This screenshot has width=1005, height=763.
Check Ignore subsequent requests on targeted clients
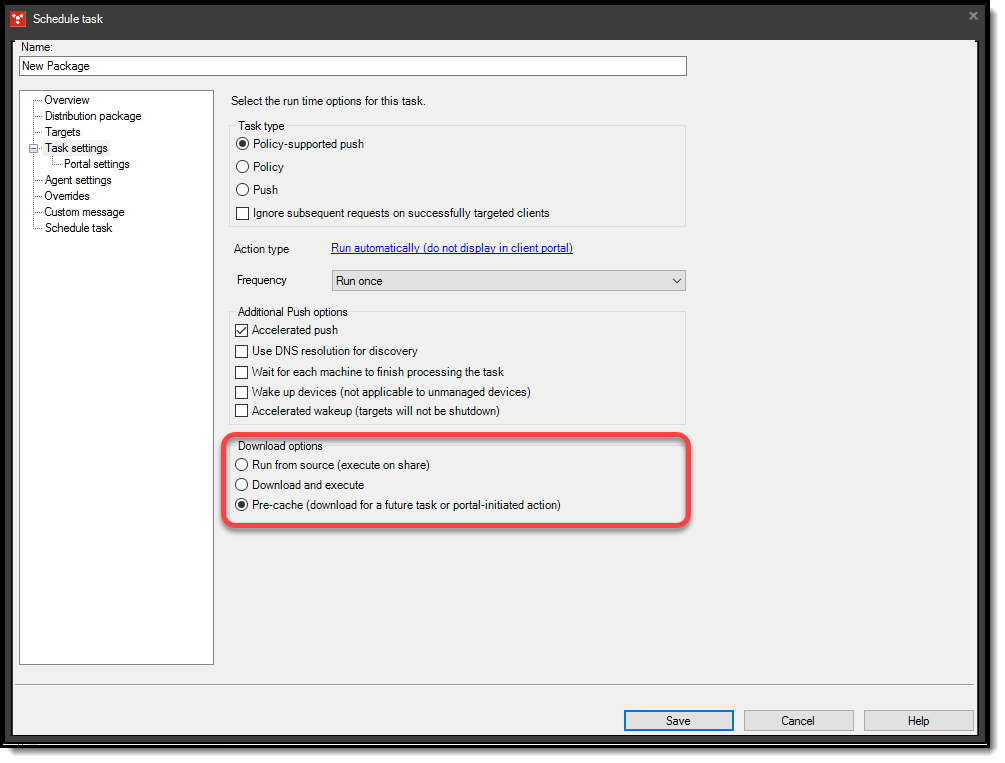point(241,213)
